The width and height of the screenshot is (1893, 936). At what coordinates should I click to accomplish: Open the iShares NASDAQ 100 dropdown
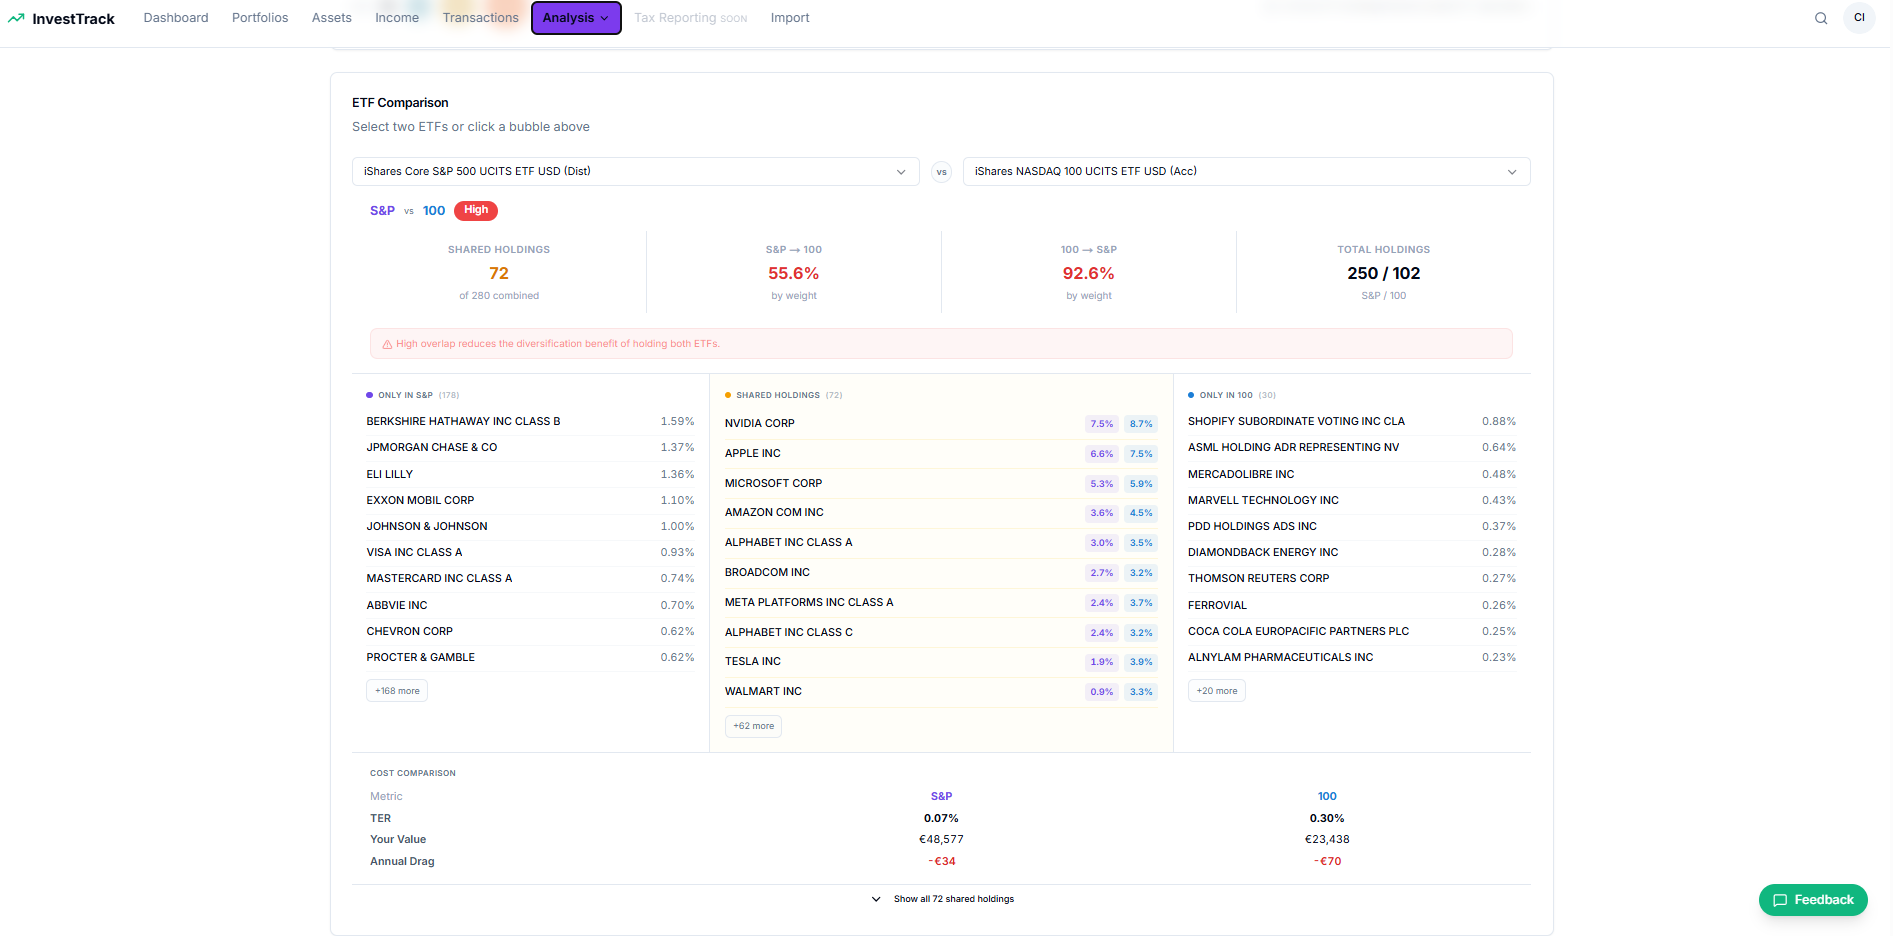point(1245,172)
